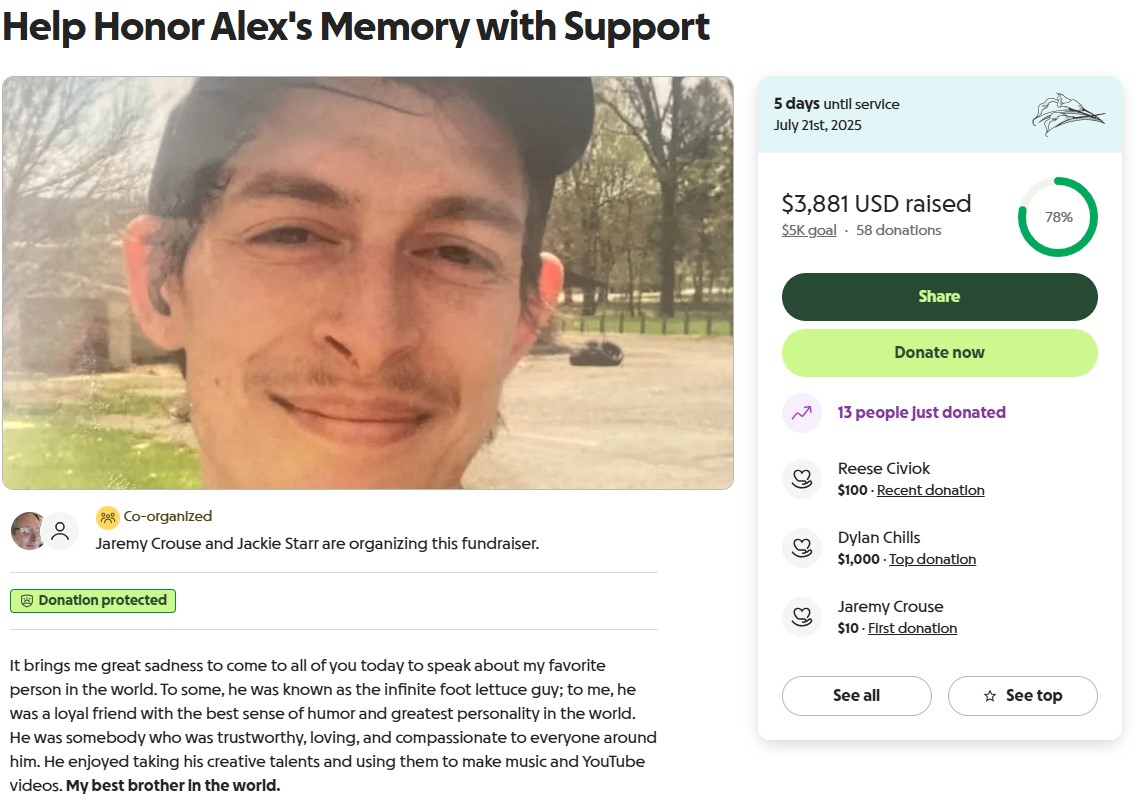Open the Top donation link

point(932,560)
